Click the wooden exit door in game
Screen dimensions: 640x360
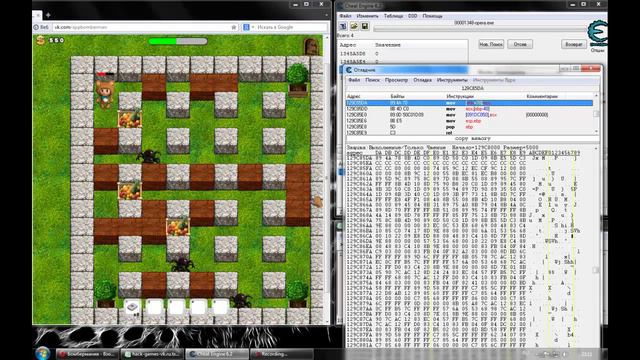pyautogui.click(x=311, y=47)
